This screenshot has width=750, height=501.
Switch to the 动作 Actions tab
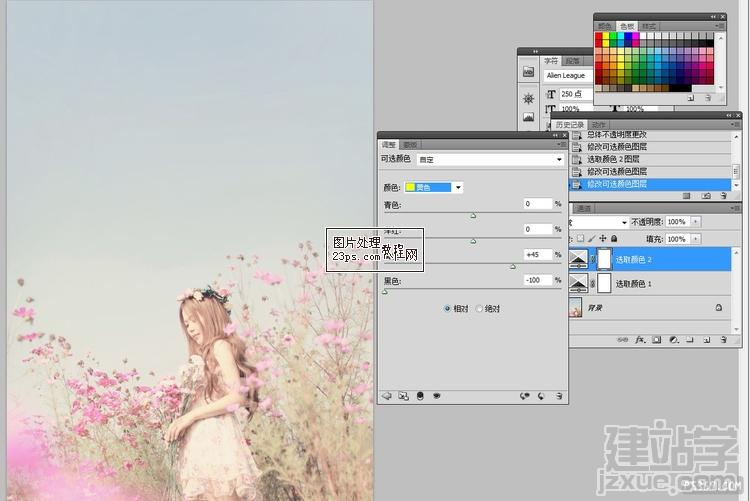pos(598,125)
